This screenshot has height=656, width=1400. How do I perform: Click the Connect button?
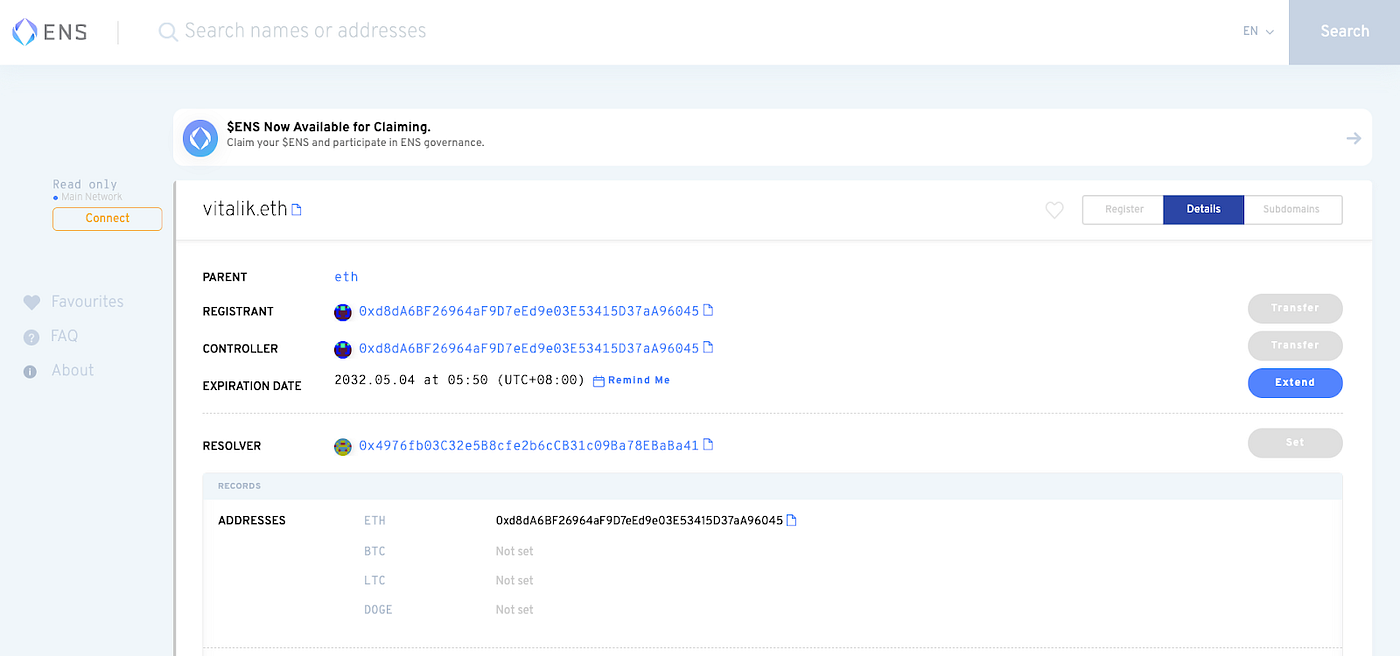pyautogui.click(x=107, y=218)
